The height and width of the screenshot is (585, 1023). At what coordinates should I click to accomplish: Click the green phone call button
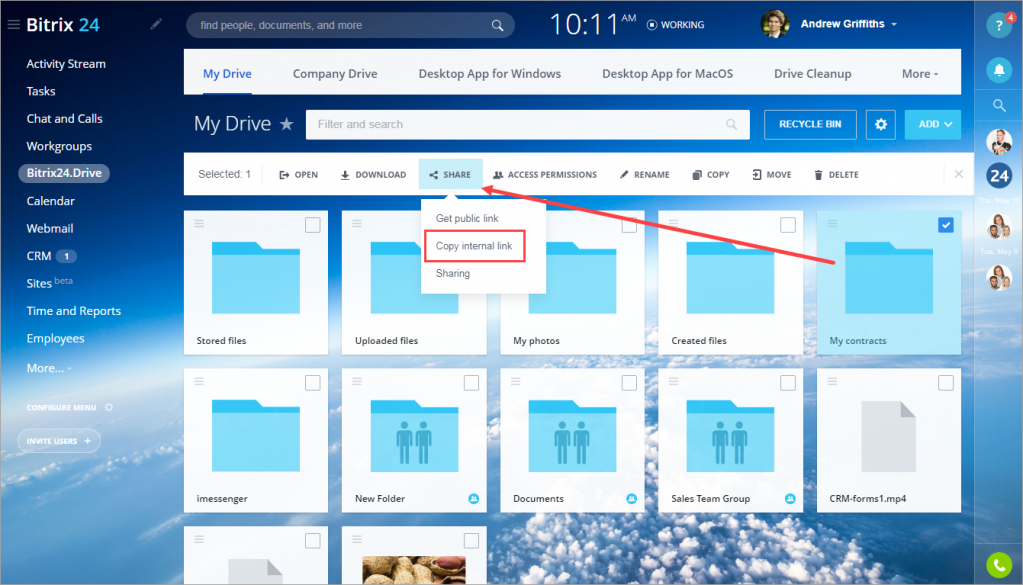999,565
